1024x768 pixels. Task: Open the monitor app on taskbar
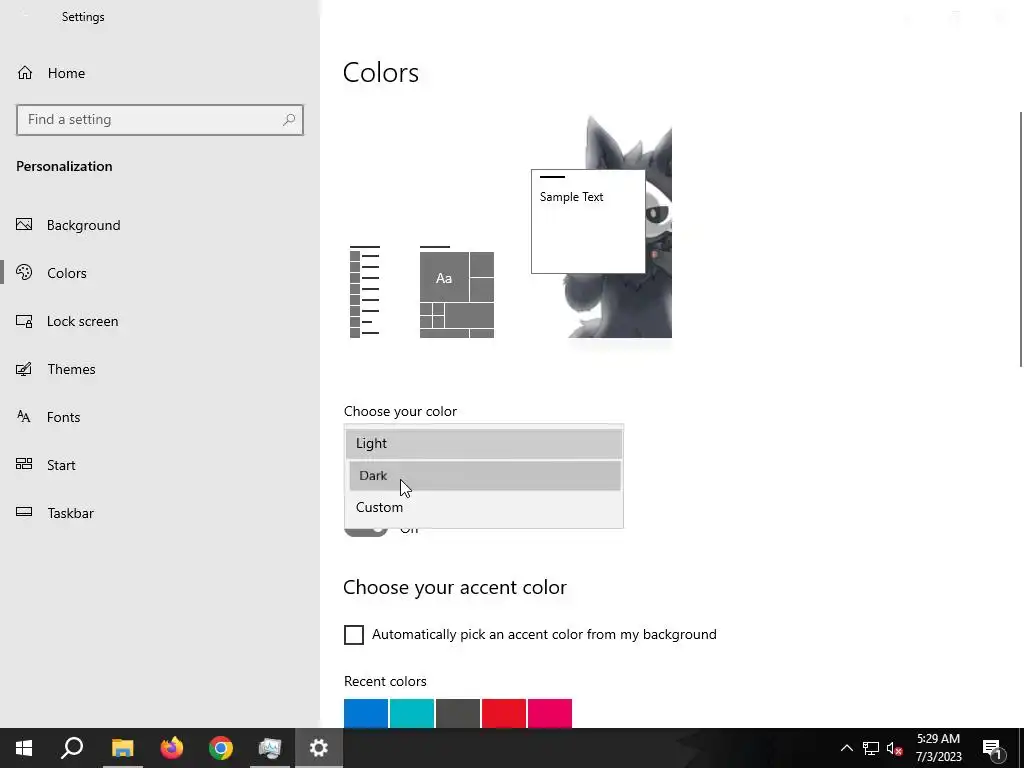coord(270,748)
